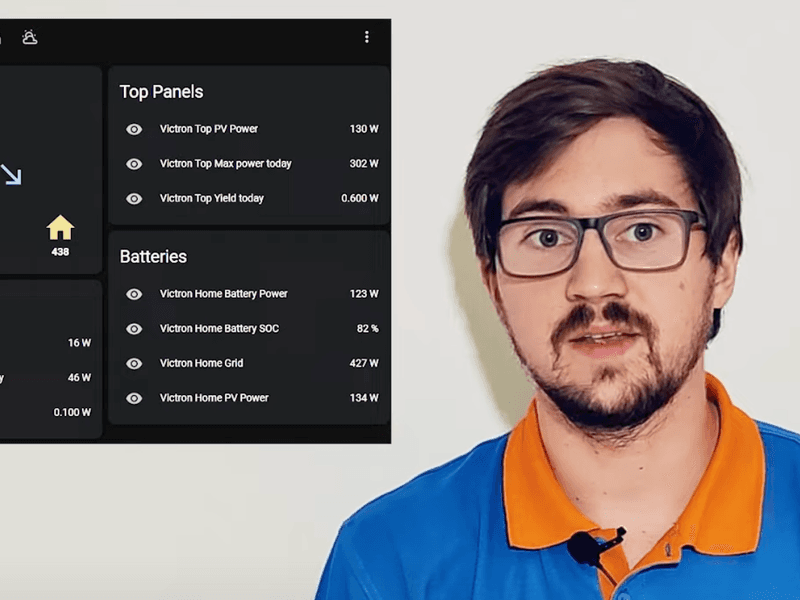
Task: Click eye icon for Victron Home Battery SOC
Action: [x=134, y=329]
